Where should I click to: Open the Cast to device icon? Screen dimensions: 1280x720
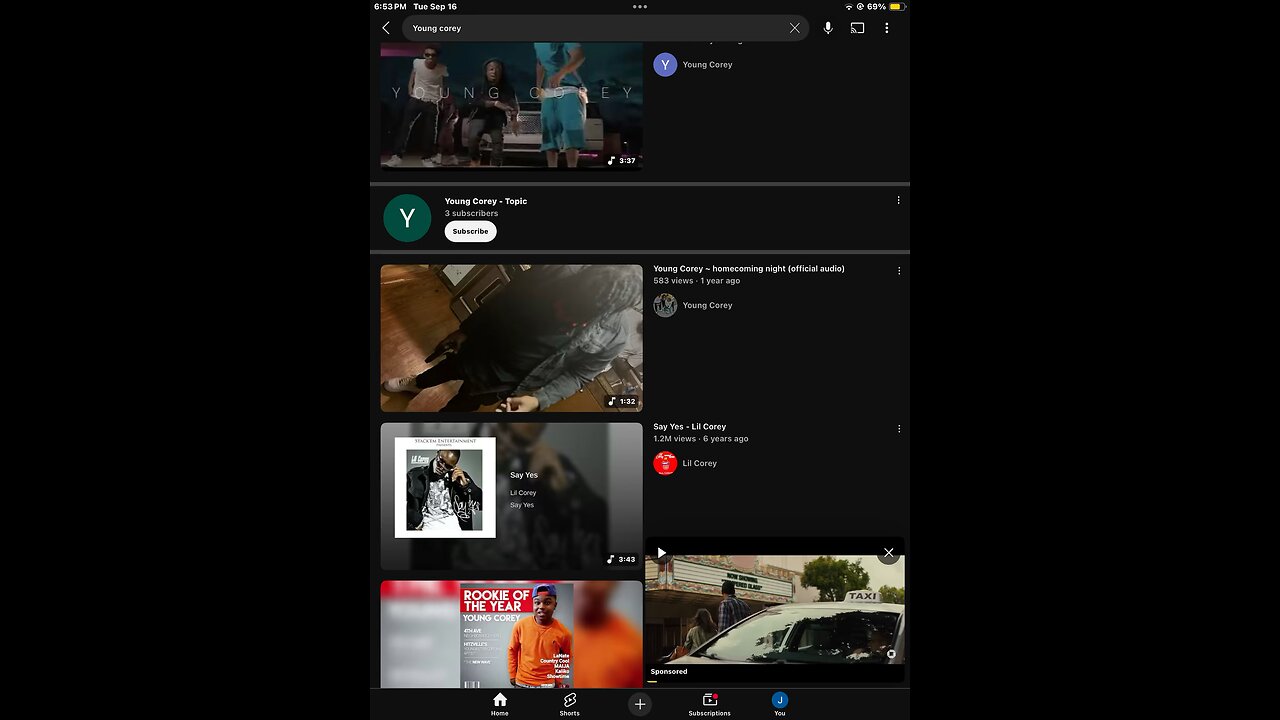[x=857, y=28]
